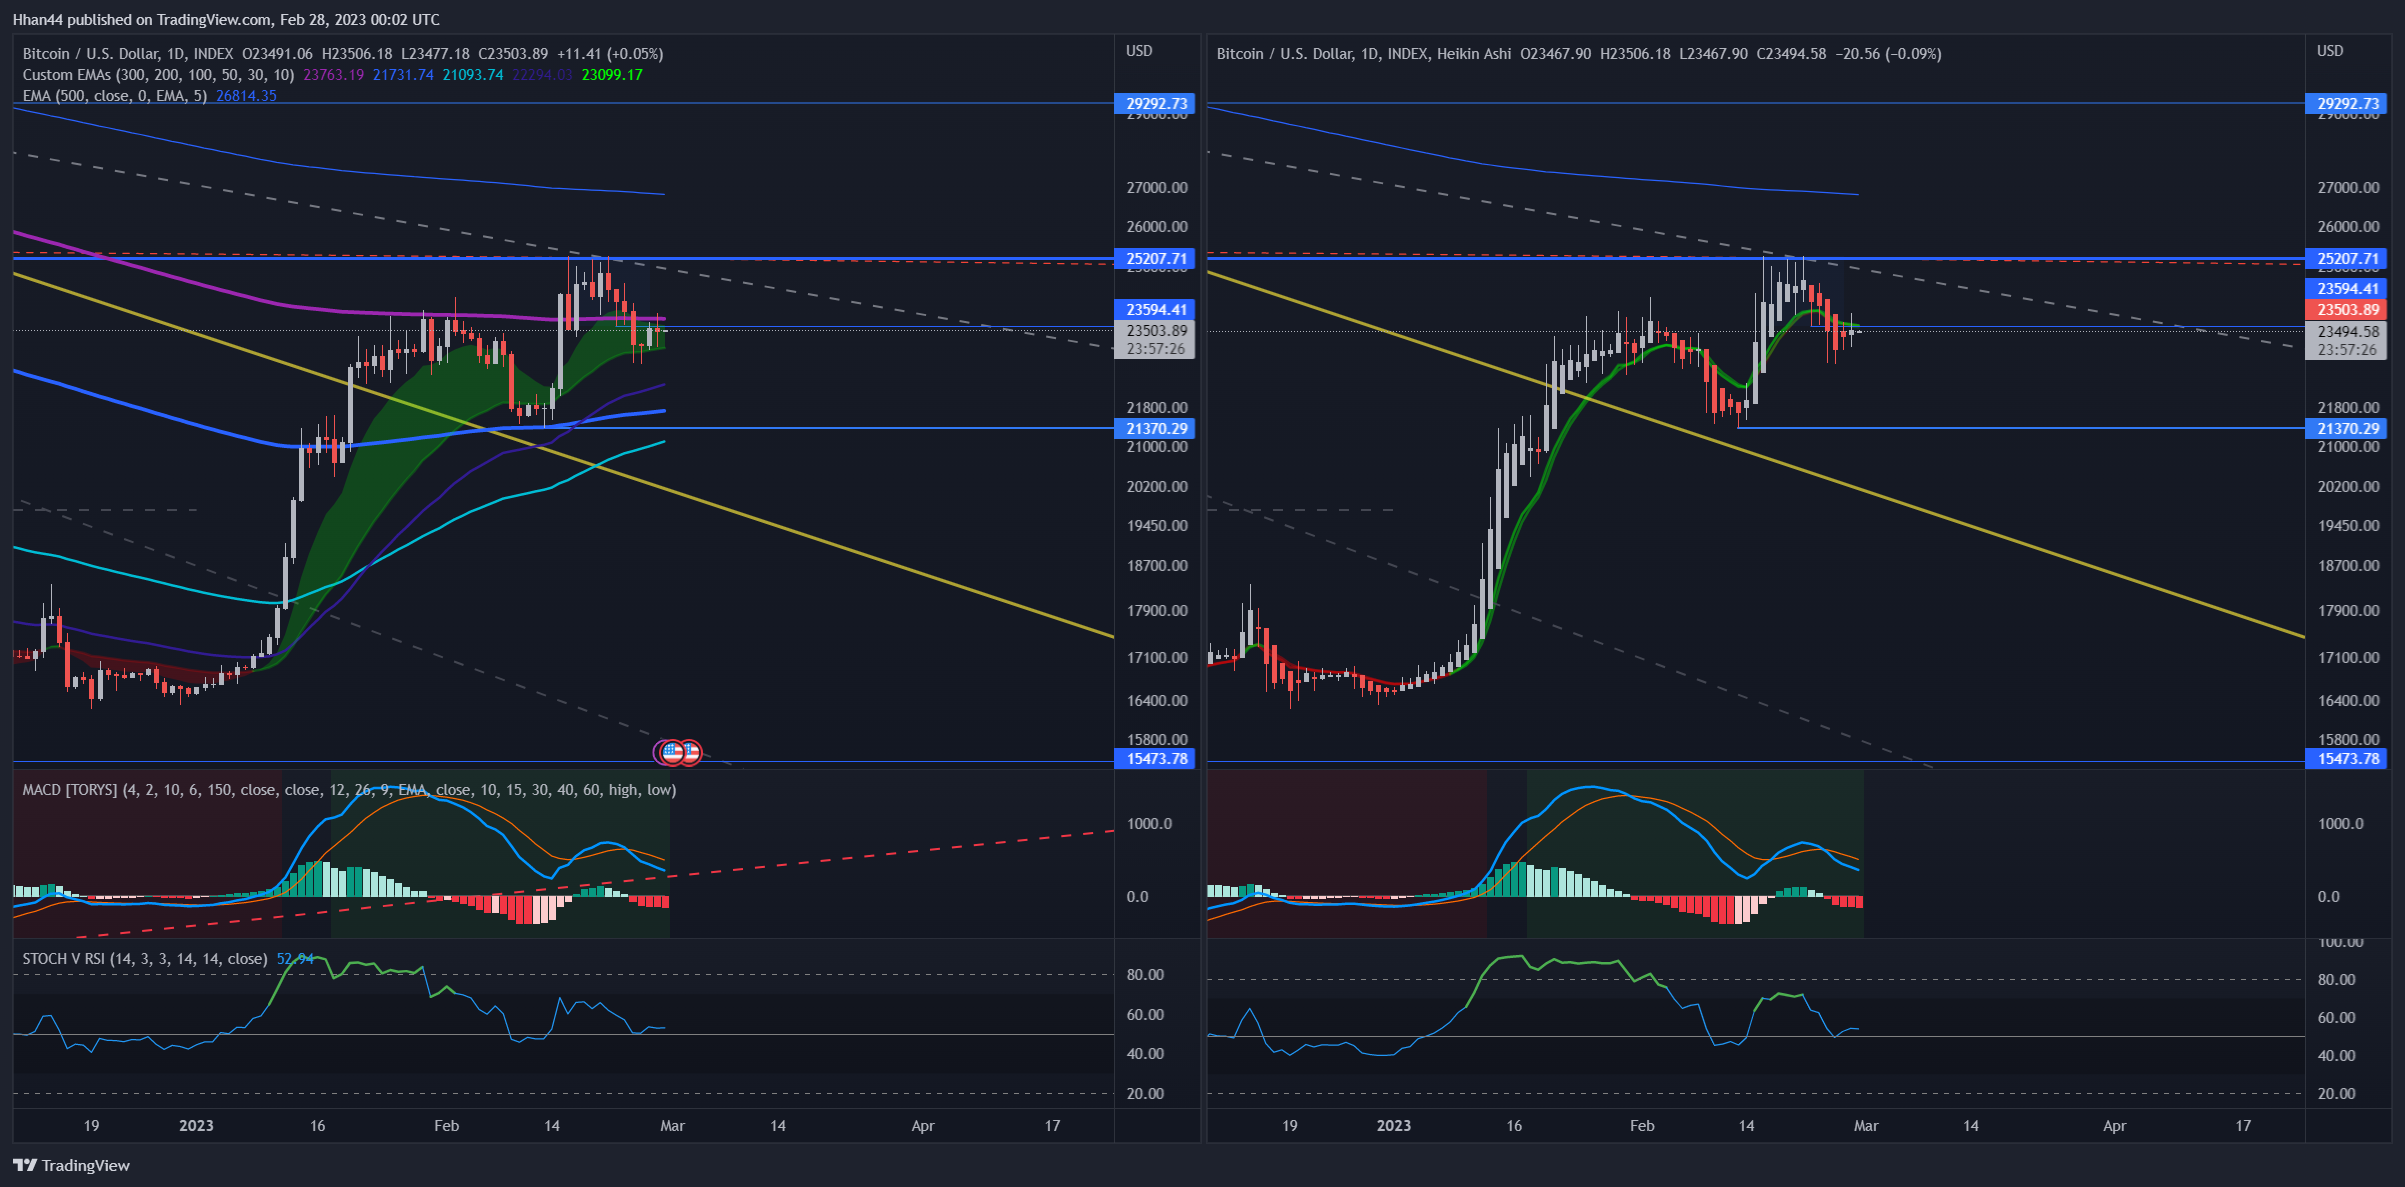Open the Custom EMAs indicator legend
The width and height of the screenshot is (2405, 1187).
pos(158,75)
